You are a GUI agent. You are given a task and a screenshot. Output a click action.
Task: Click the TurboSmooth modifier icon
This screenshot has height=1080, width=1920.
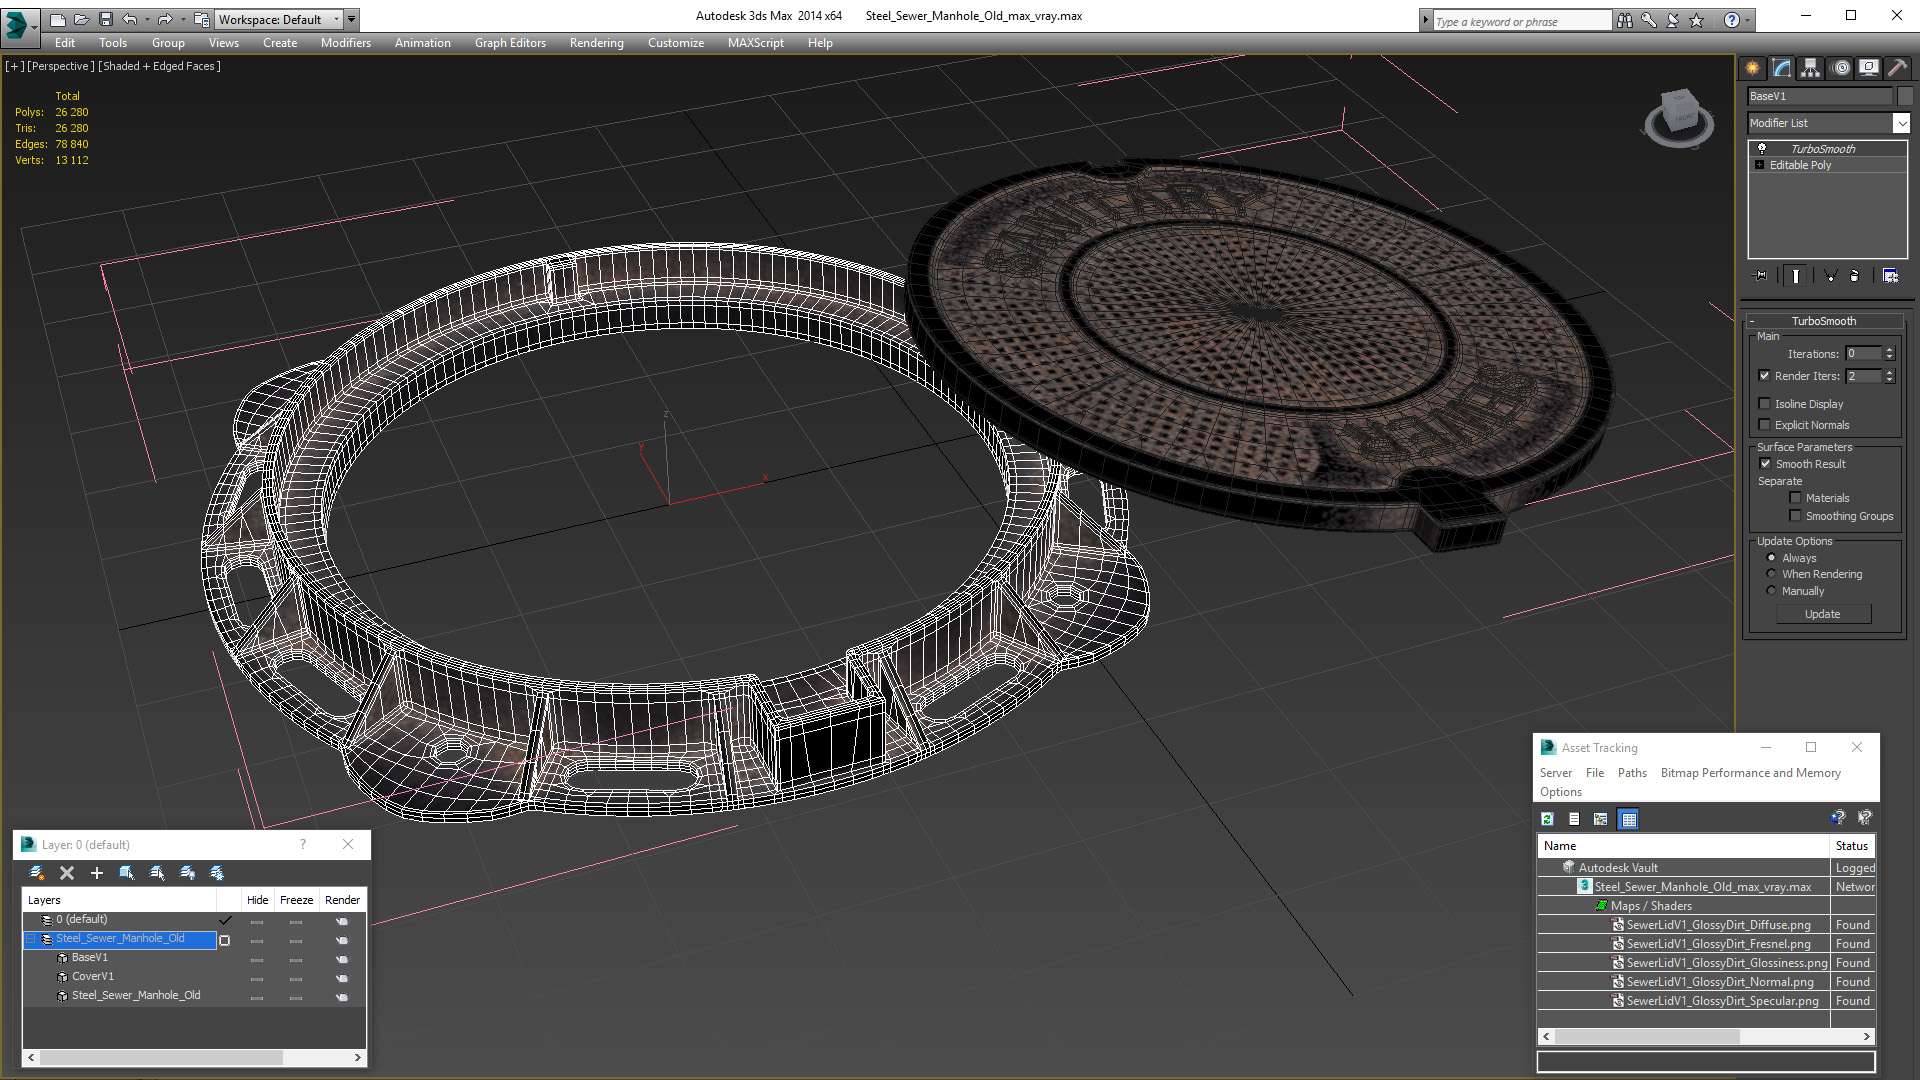[x=1760, y=148]
